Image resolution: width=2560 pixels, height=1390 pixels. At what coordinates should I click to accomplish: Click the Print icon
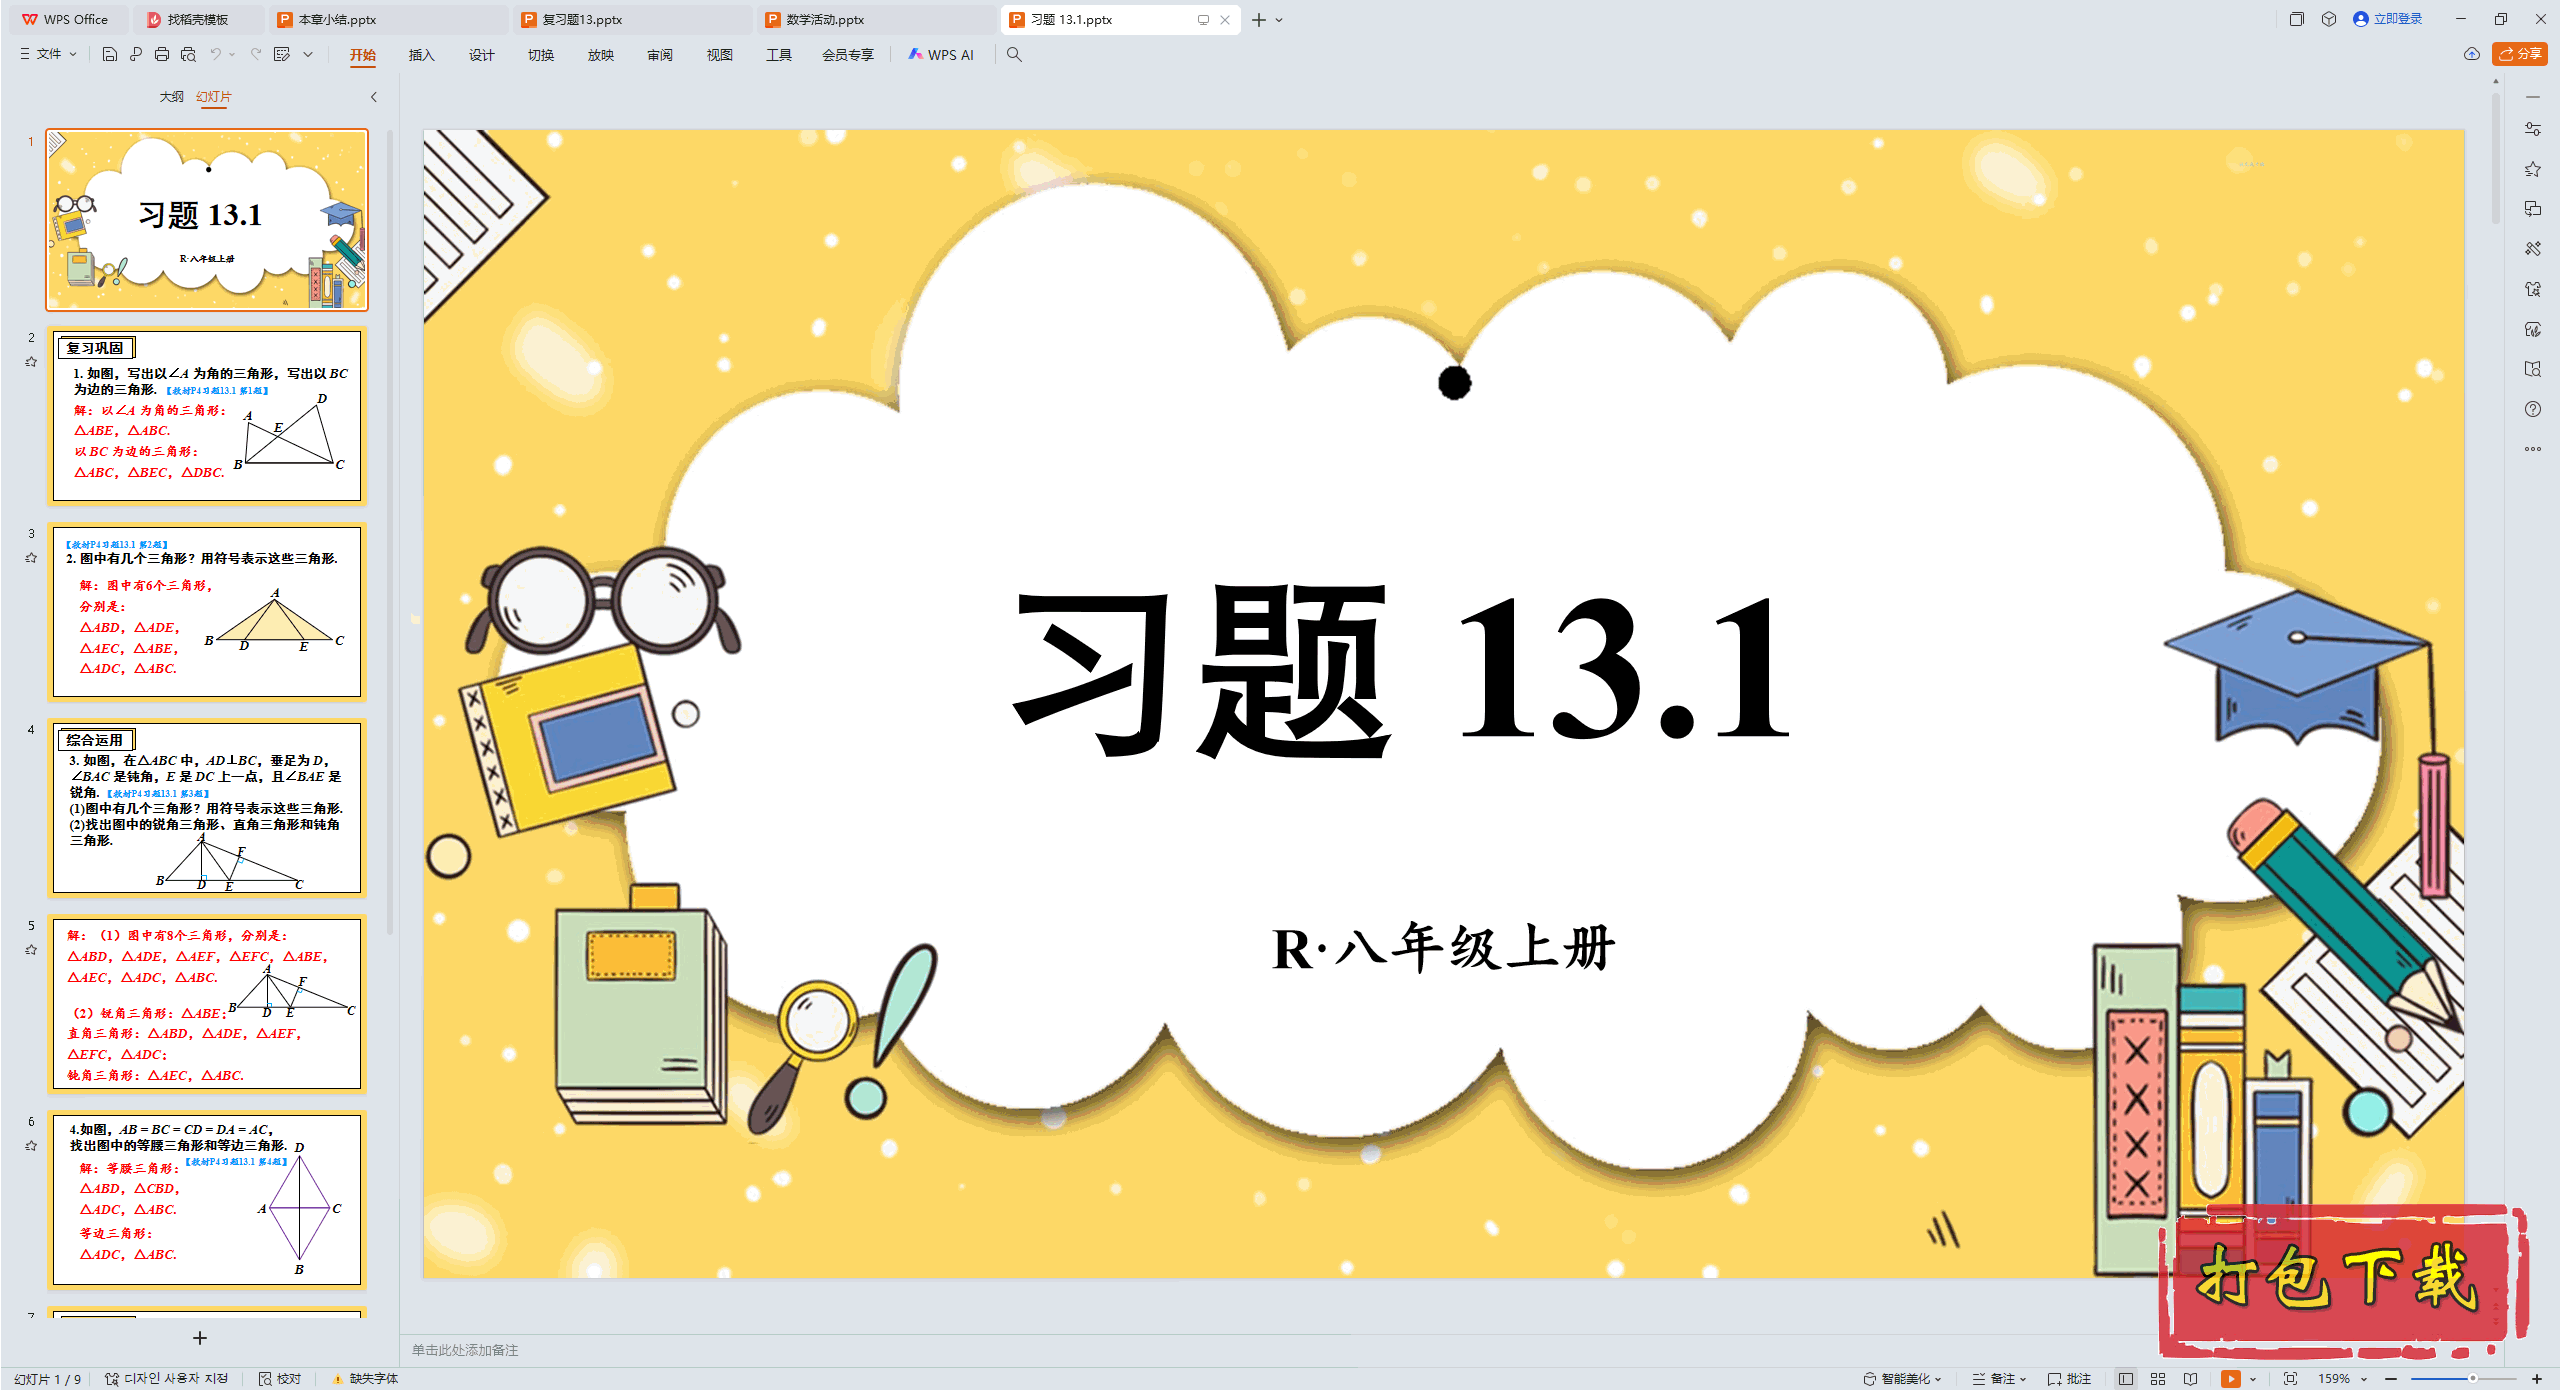pyautogui.click(x=162, y=54)
